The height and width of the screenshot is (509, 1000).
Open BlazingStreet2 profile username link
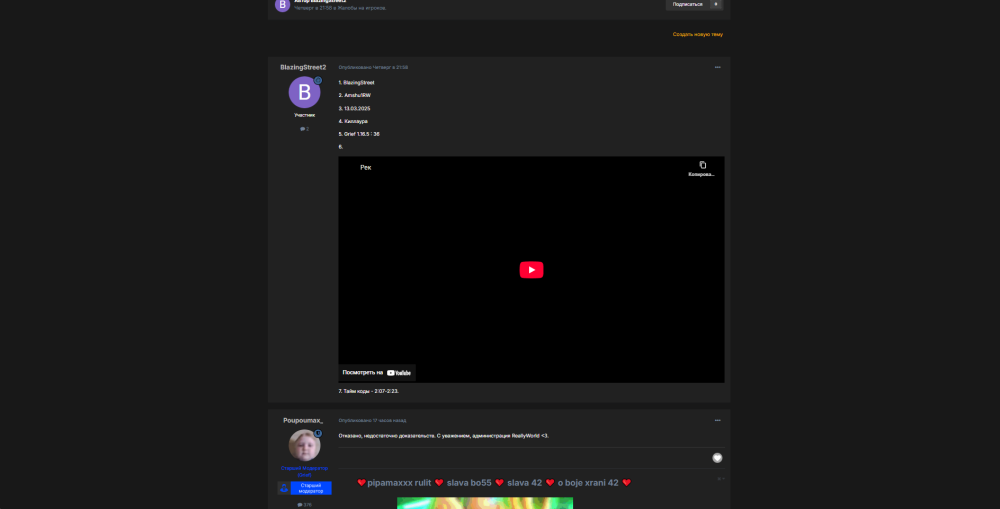click(303, 67)
